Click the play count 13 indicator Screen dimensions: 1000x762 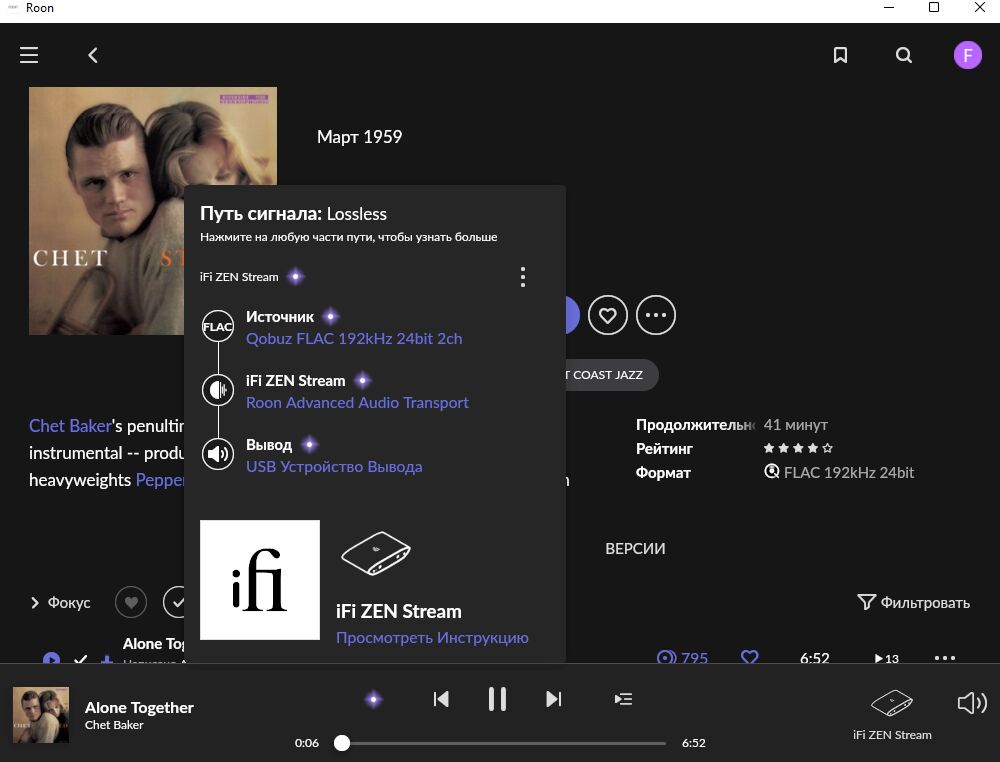(x=886, y=658)
